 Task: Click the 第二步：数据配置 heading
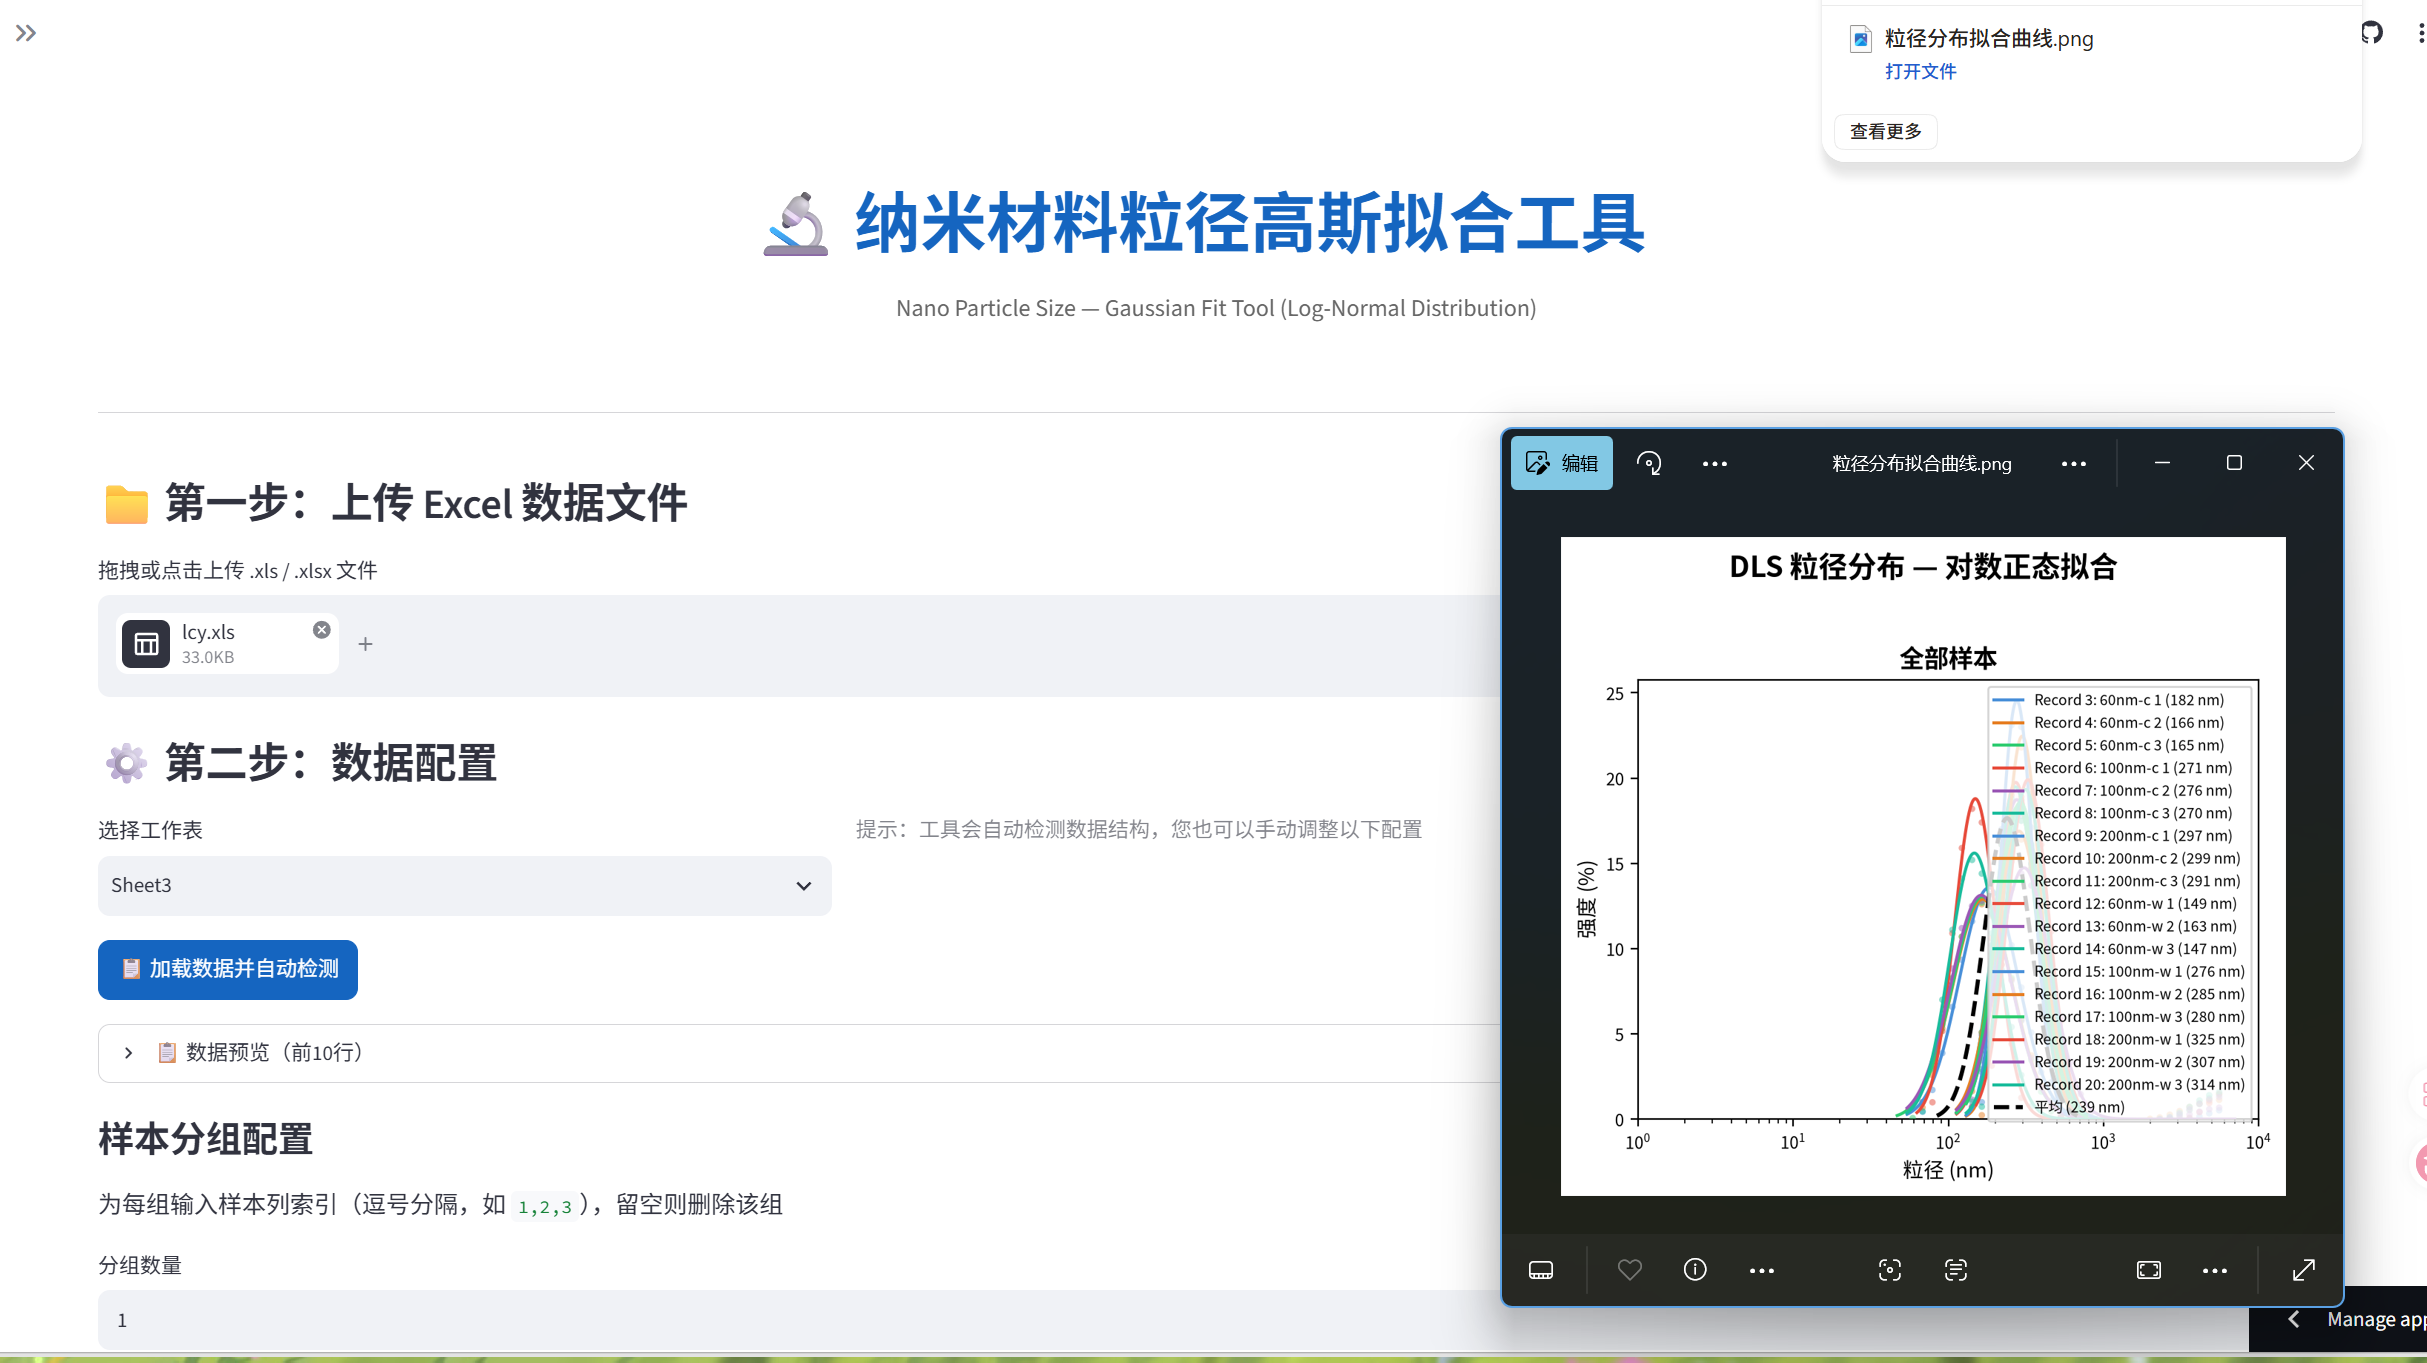pyautogui.click(x=331, y=762)
